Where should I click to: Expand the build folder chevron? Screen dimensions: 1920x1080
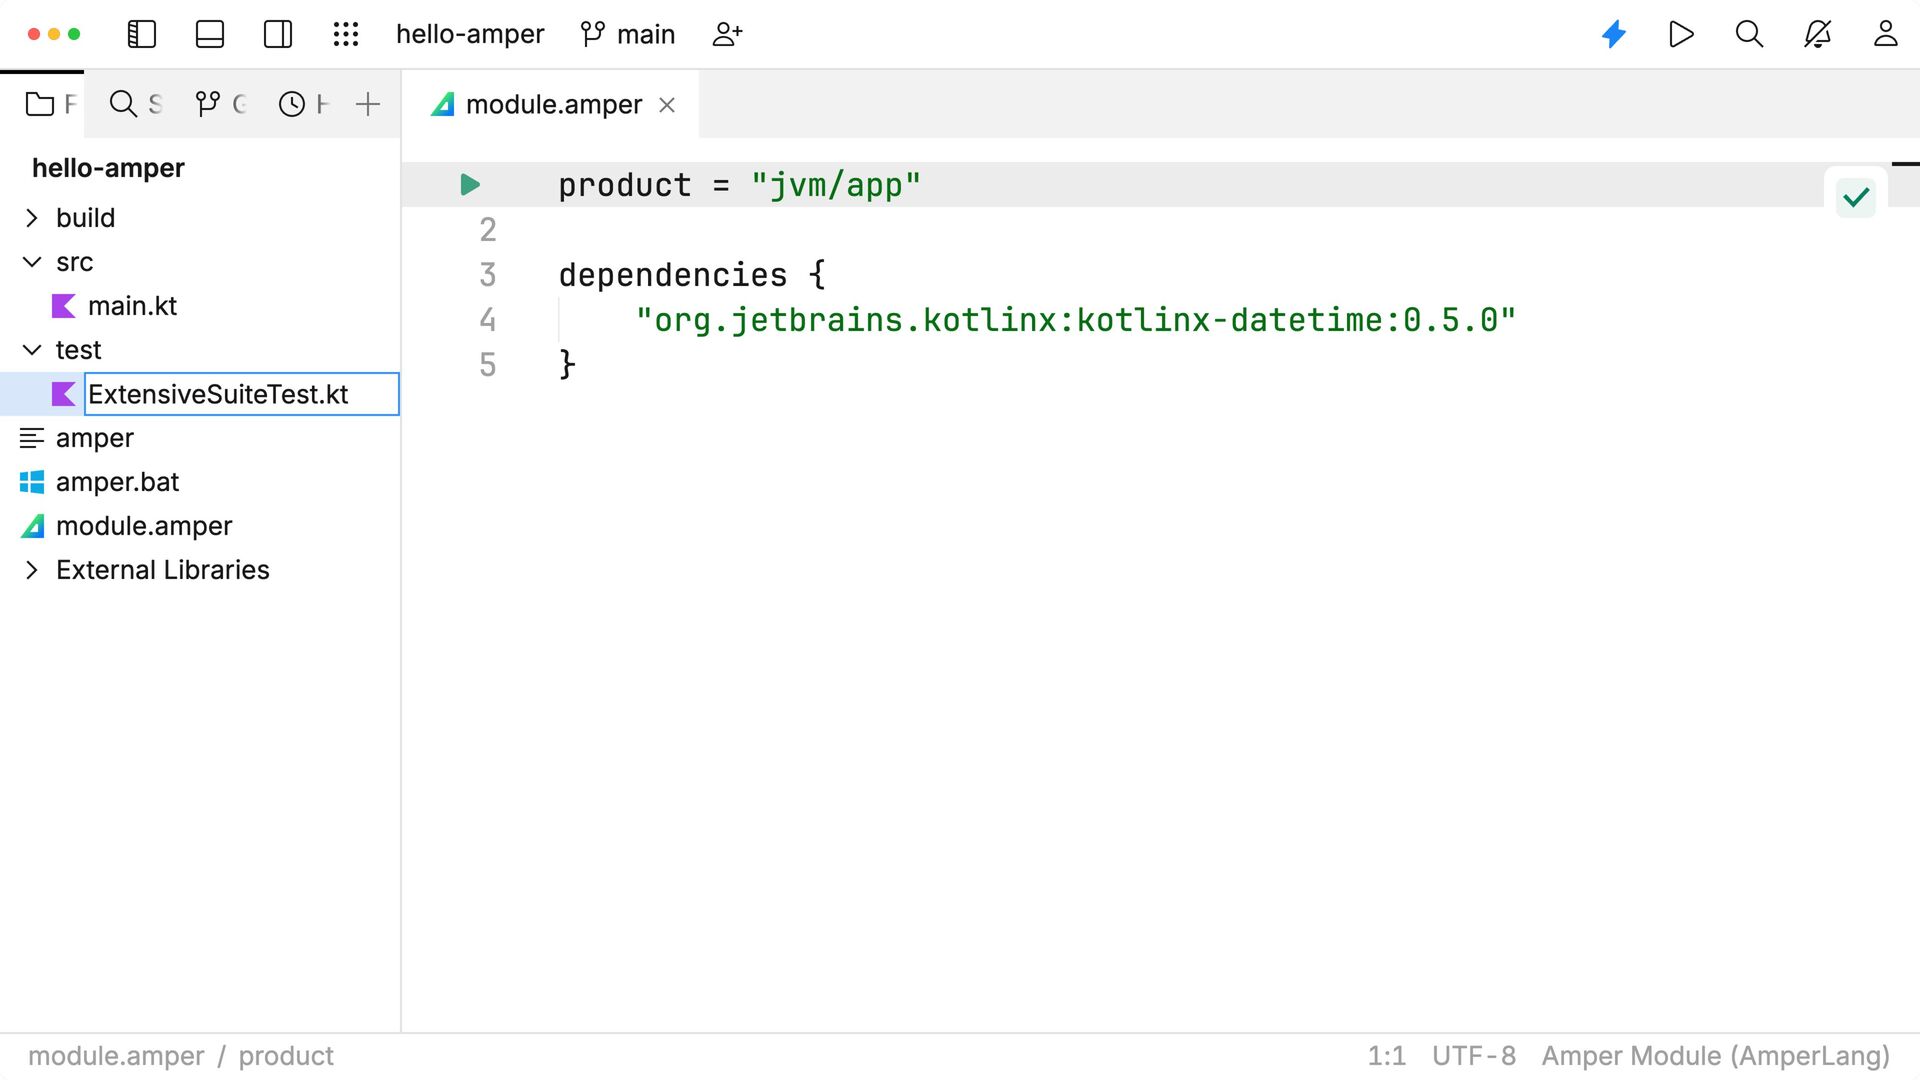(32, 218)
